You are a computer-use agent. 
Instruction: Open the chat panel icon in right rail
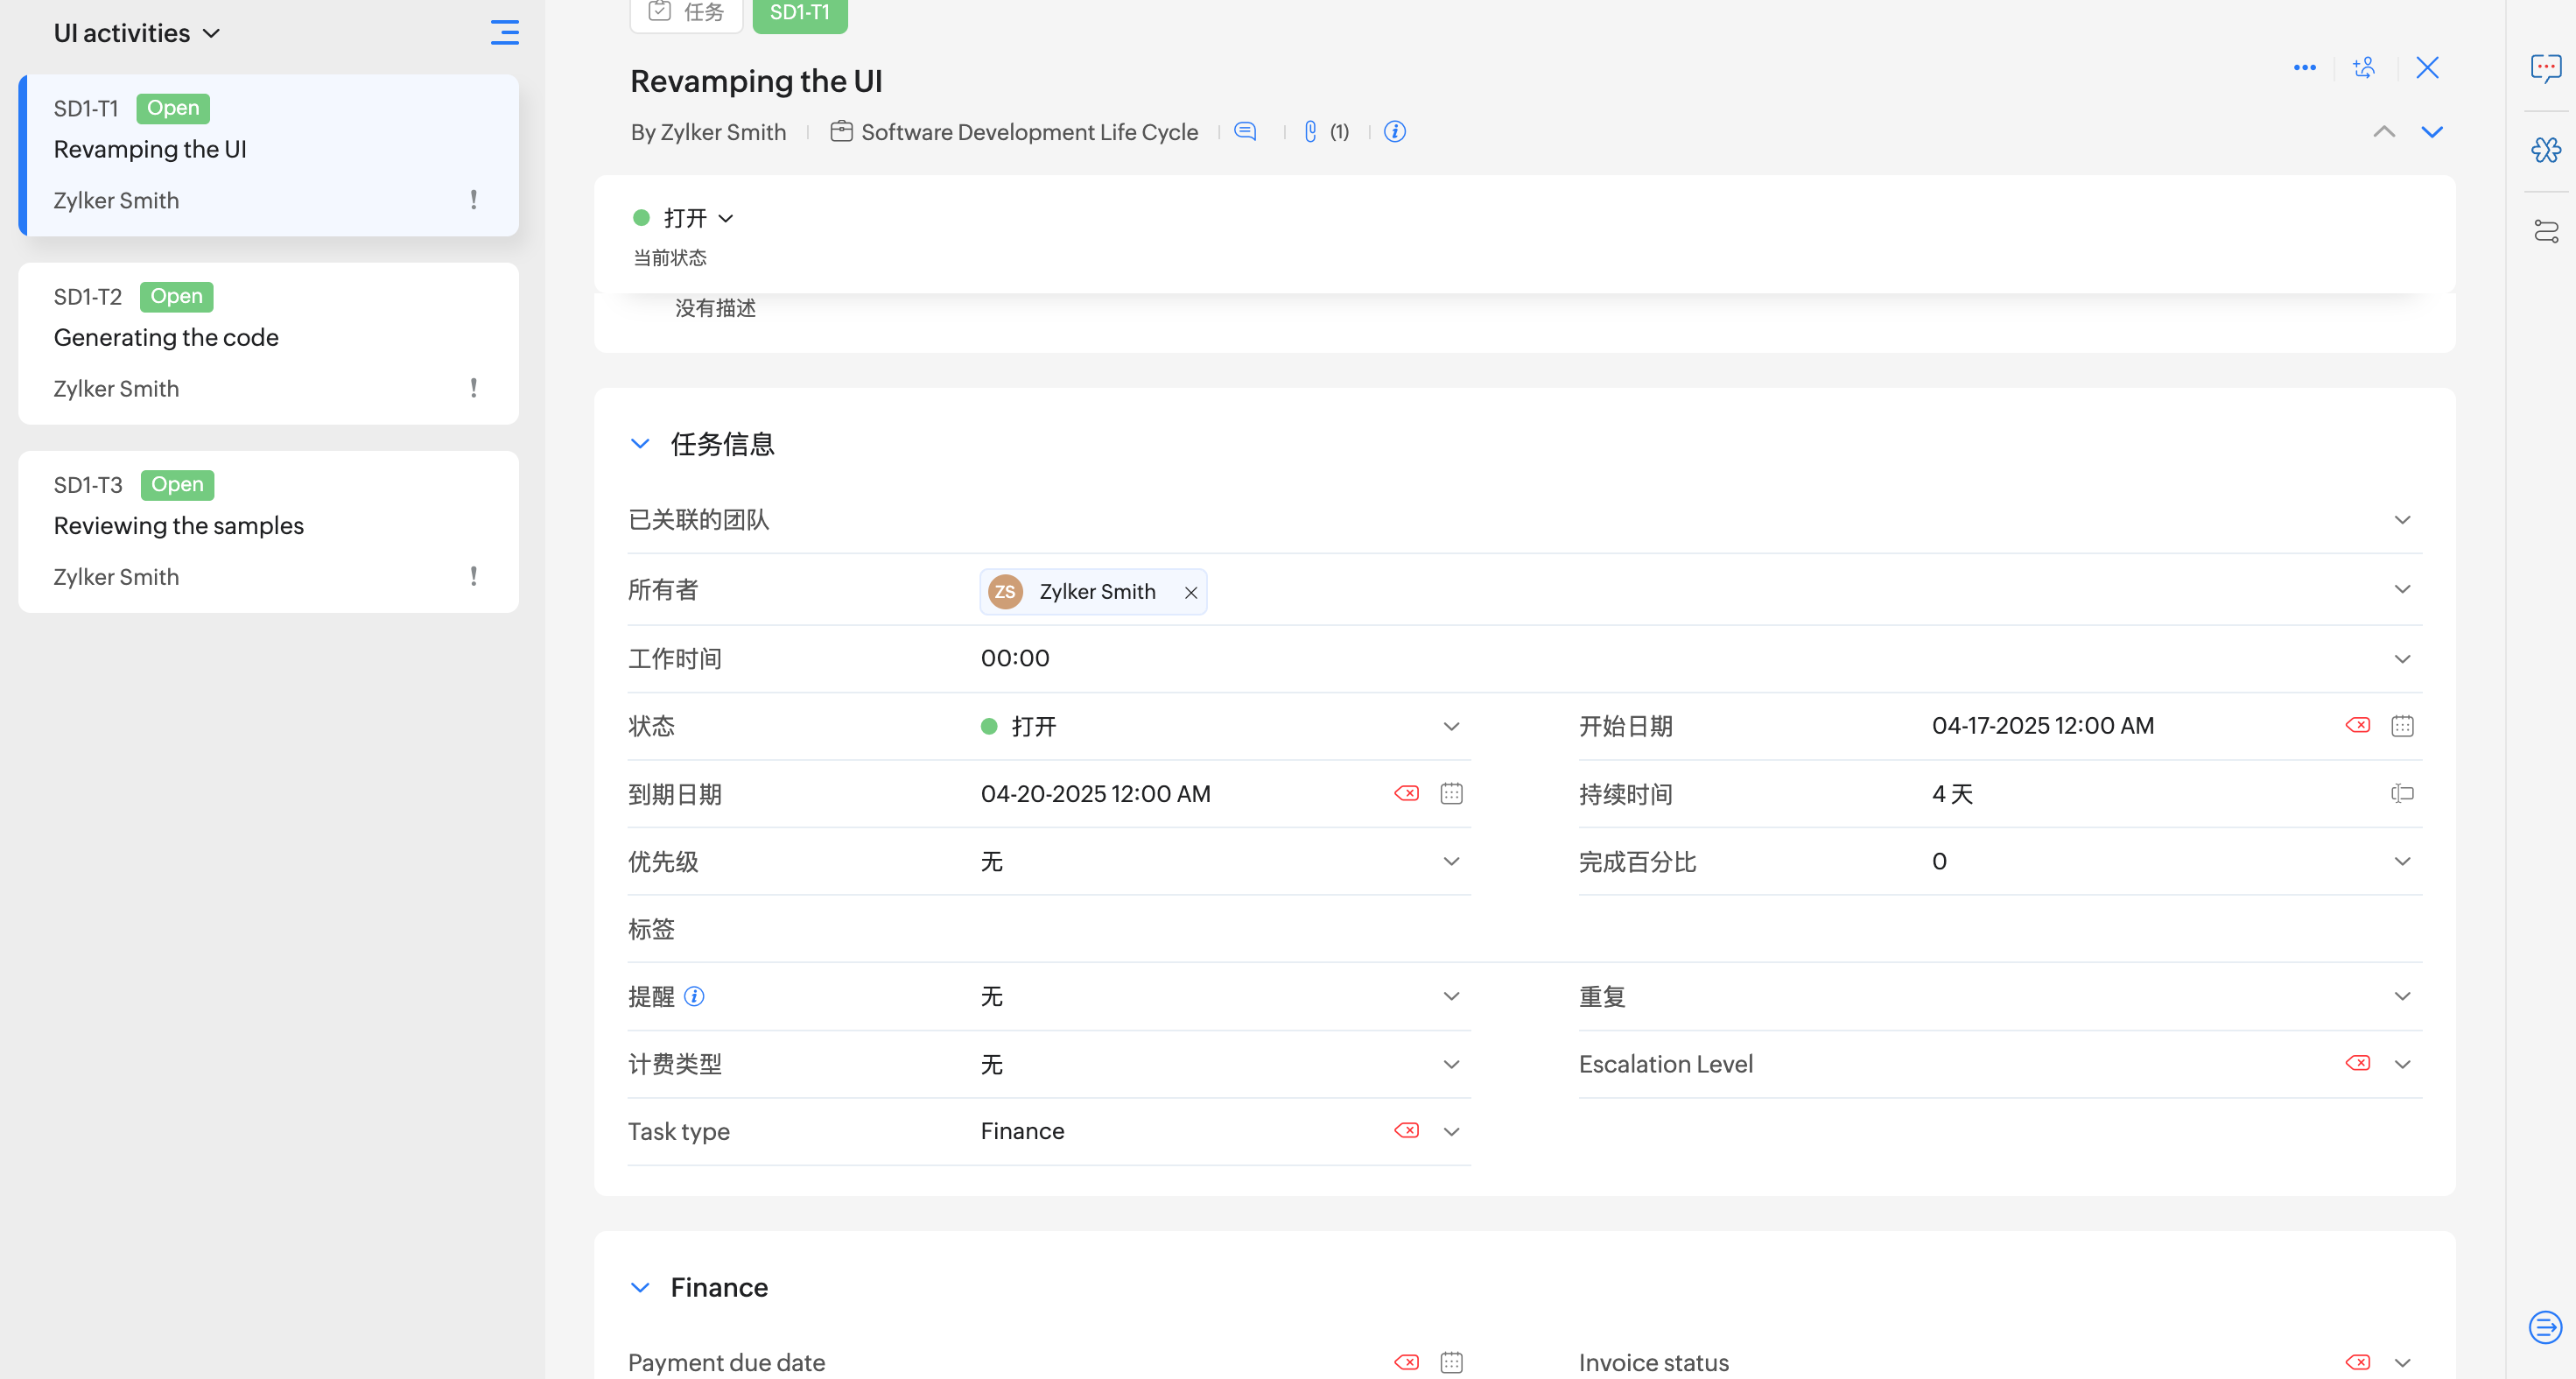coord(2545,67)
